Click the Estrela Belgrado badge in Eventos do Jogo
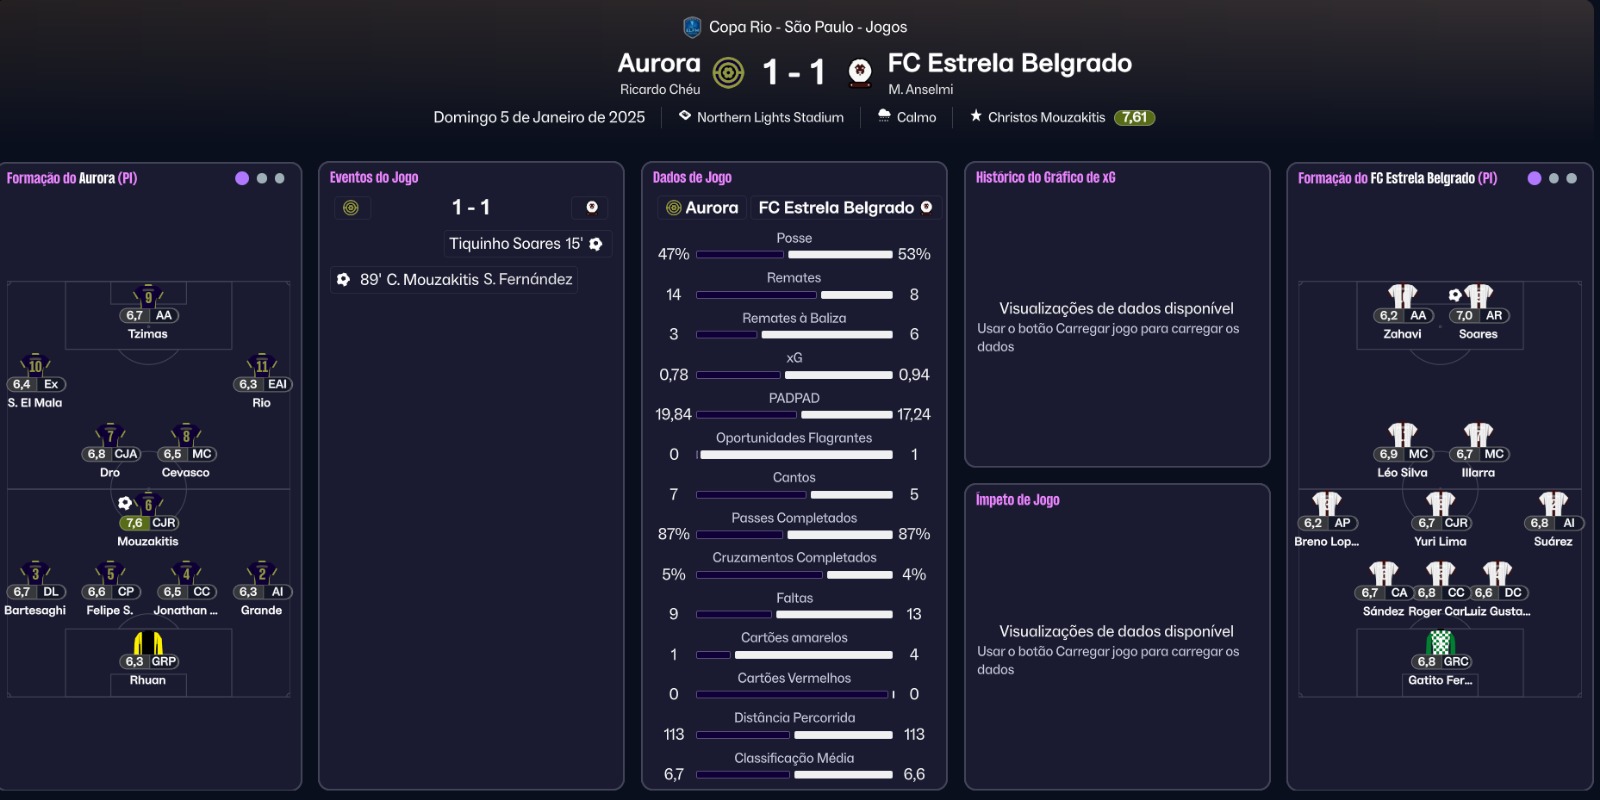The height and width of the screenshot is (800, 1600). pos(592,207)
